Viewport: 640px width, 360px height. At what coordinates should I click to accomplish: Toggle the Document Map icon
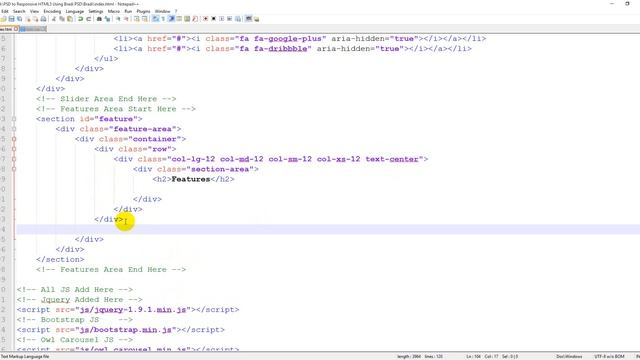tap(187, 19)
